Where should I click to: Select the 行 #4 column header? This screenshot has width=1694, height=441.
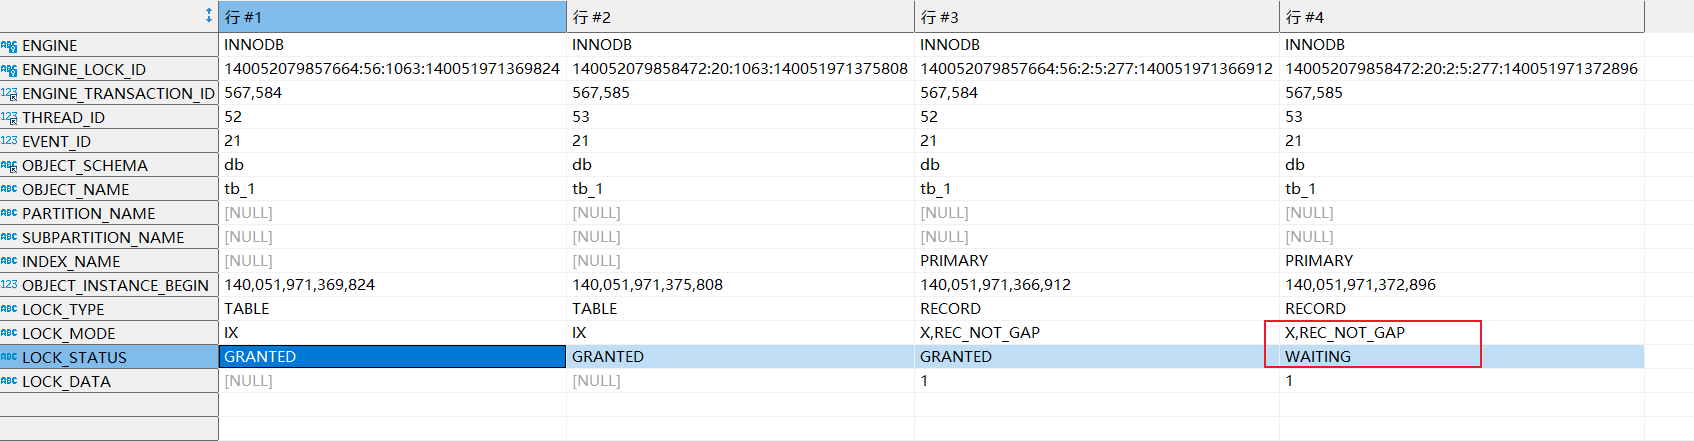pos(1461,17)
